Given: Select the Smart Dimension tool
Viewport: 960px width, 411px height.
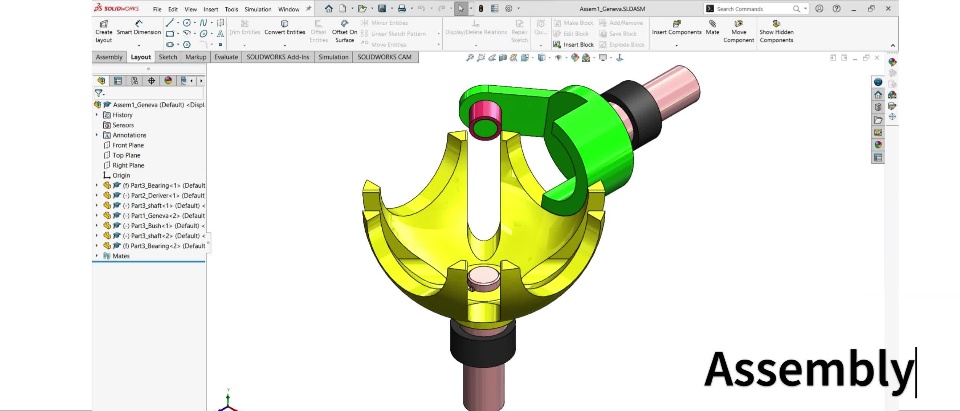Looking at the screenshot, I should [x=138, y=28].
